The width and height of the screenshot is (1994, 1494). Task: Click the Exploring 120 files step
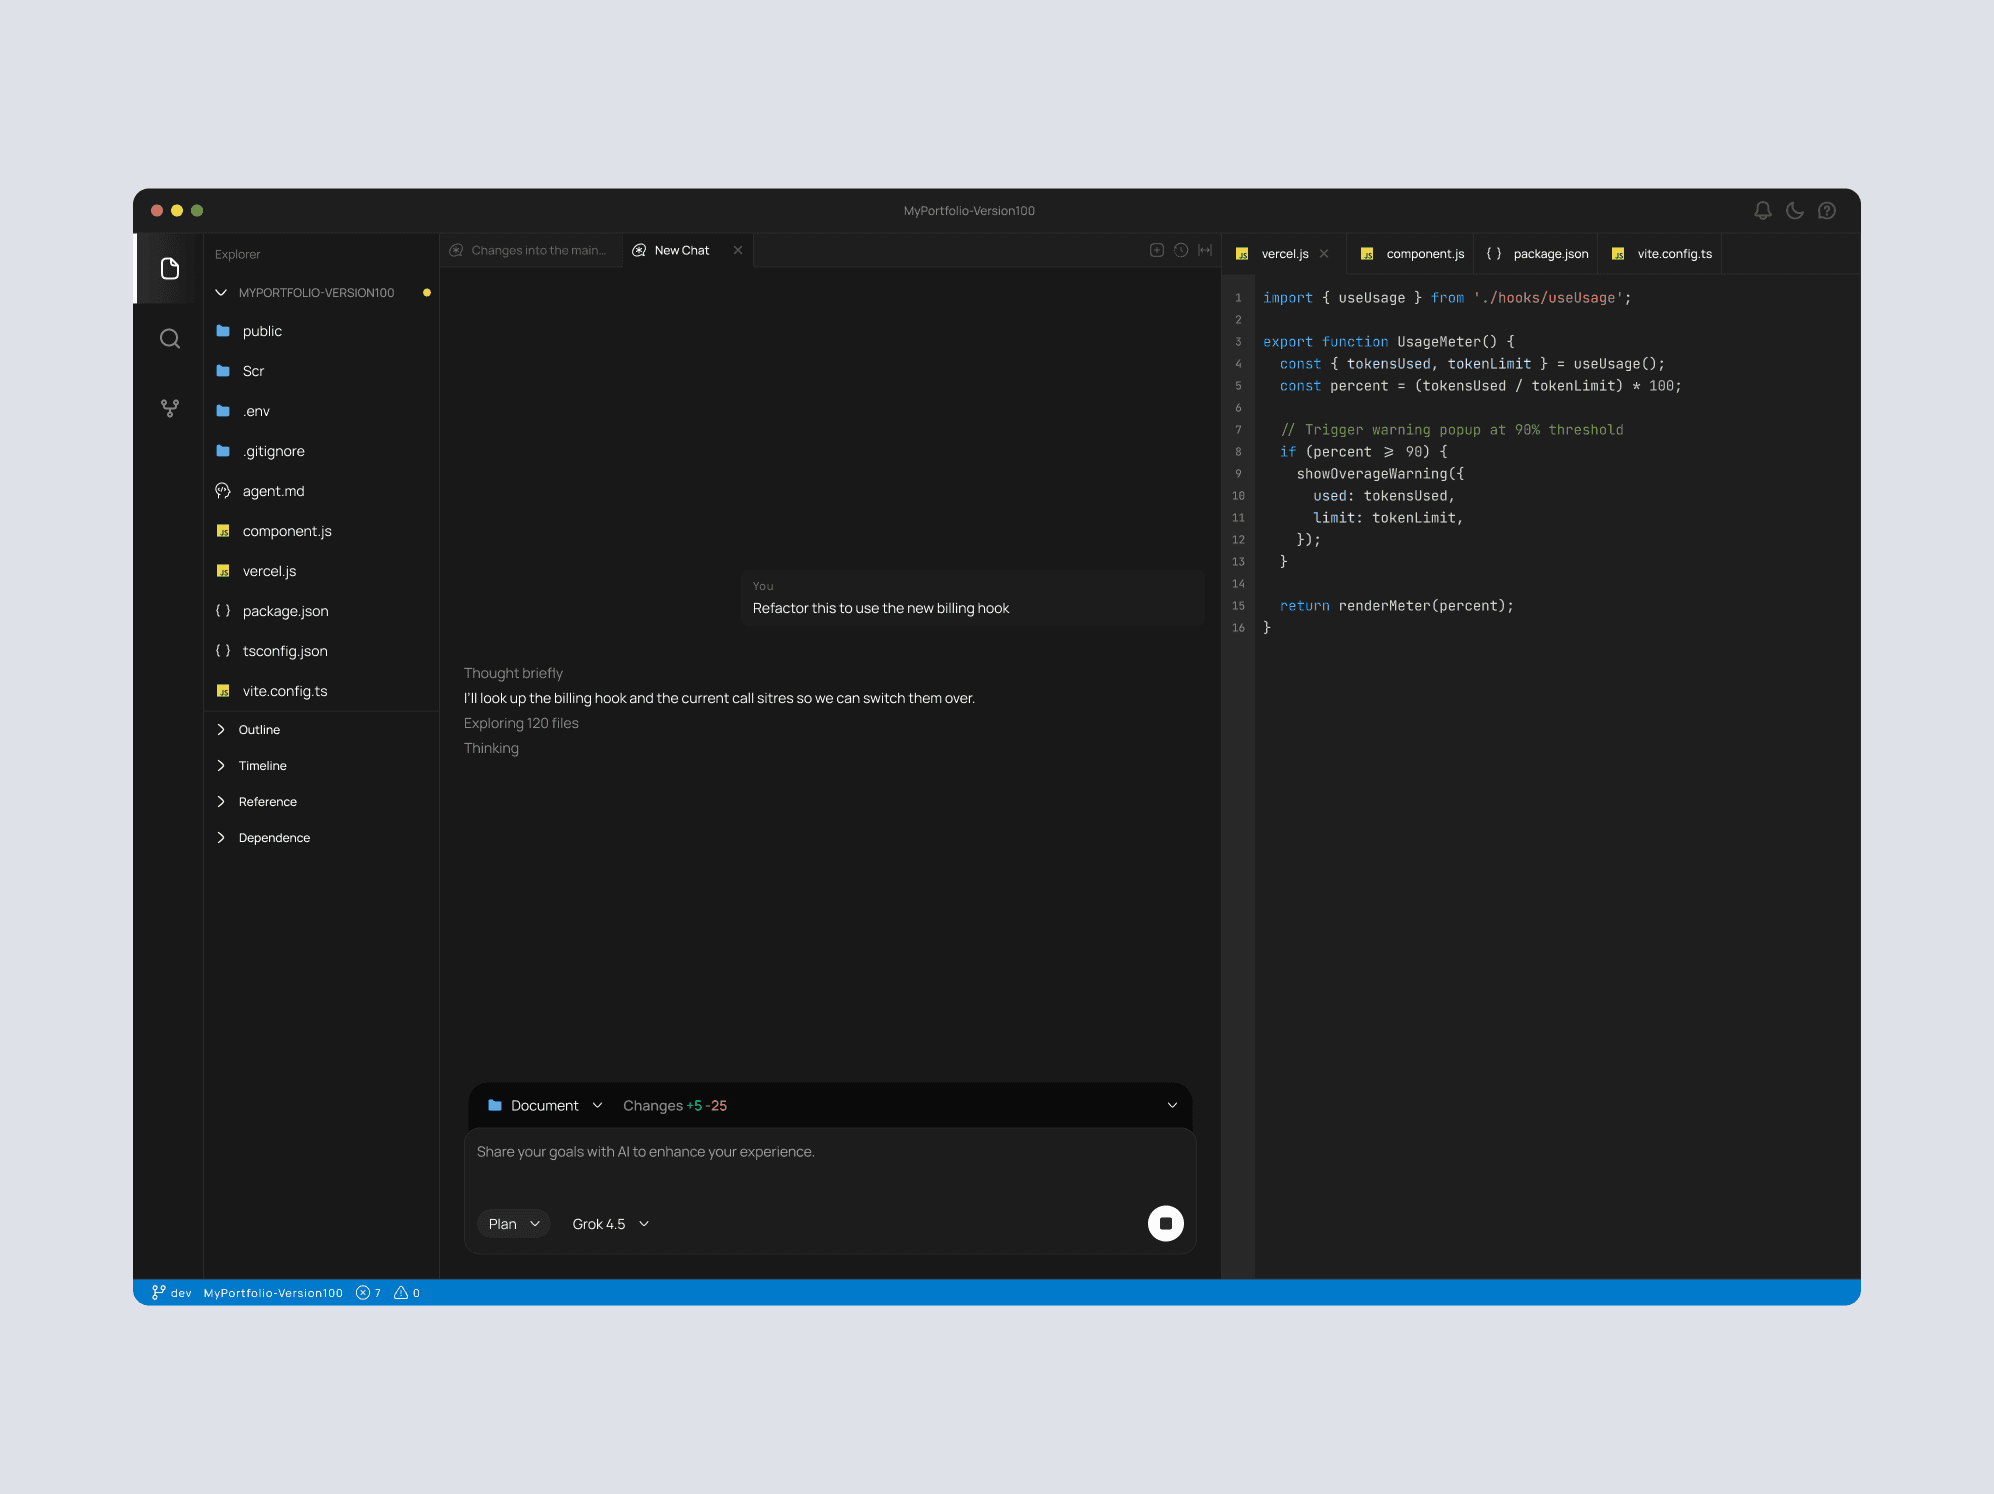tap(521, 723)
